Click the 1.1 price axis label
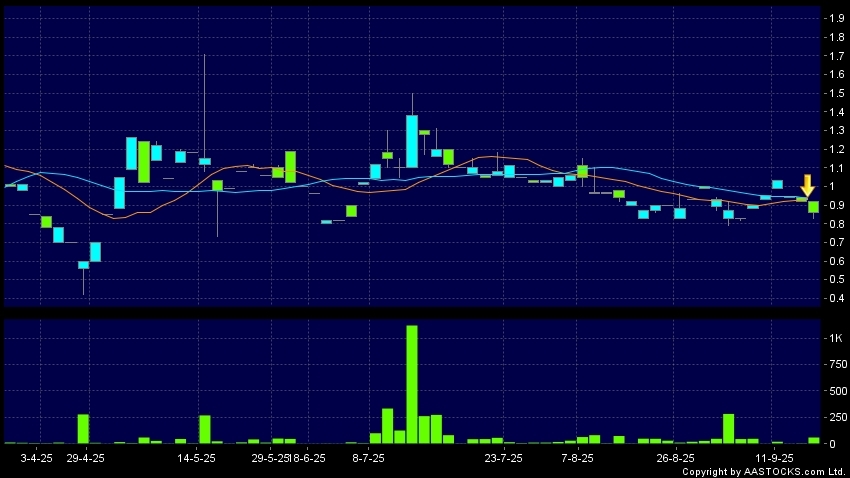The height and width of the screenshot is (478, 850). click(x=837, y=168)
